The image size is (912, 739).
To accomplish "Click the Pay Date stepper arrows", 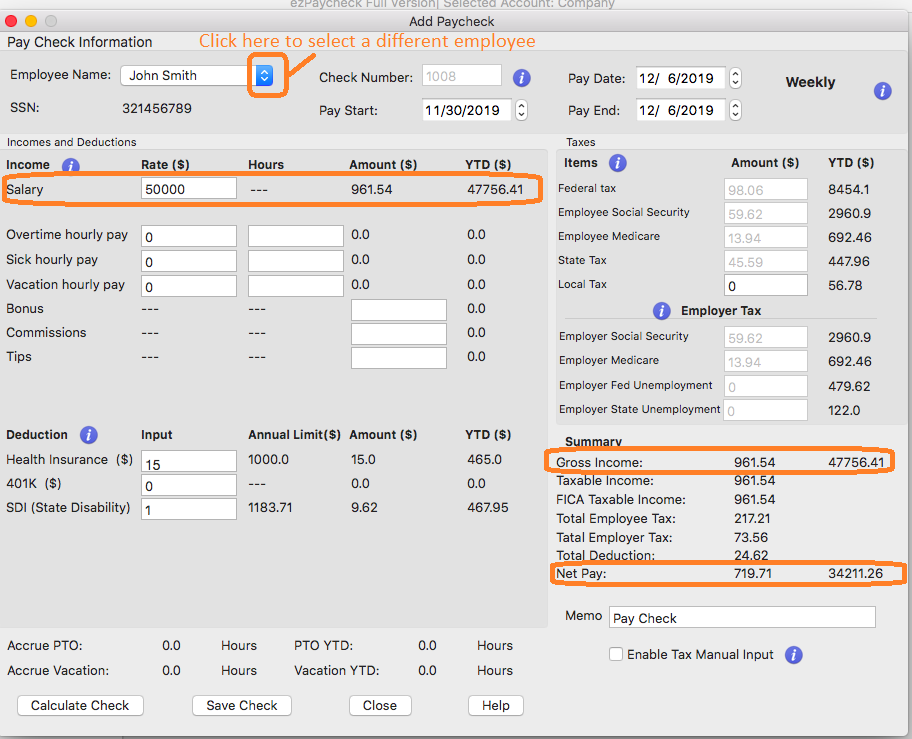I will point(735,79).
